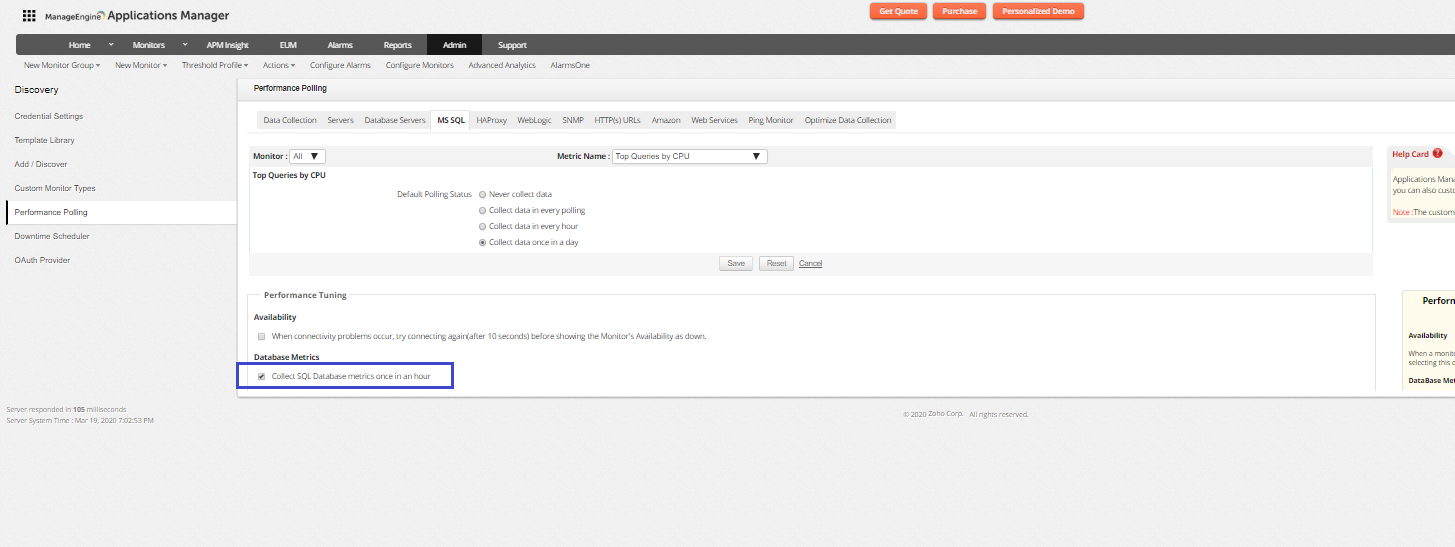Click the Discovery sidebar heading
This screenshot has width=1455, height=547.
coord(36,90)
